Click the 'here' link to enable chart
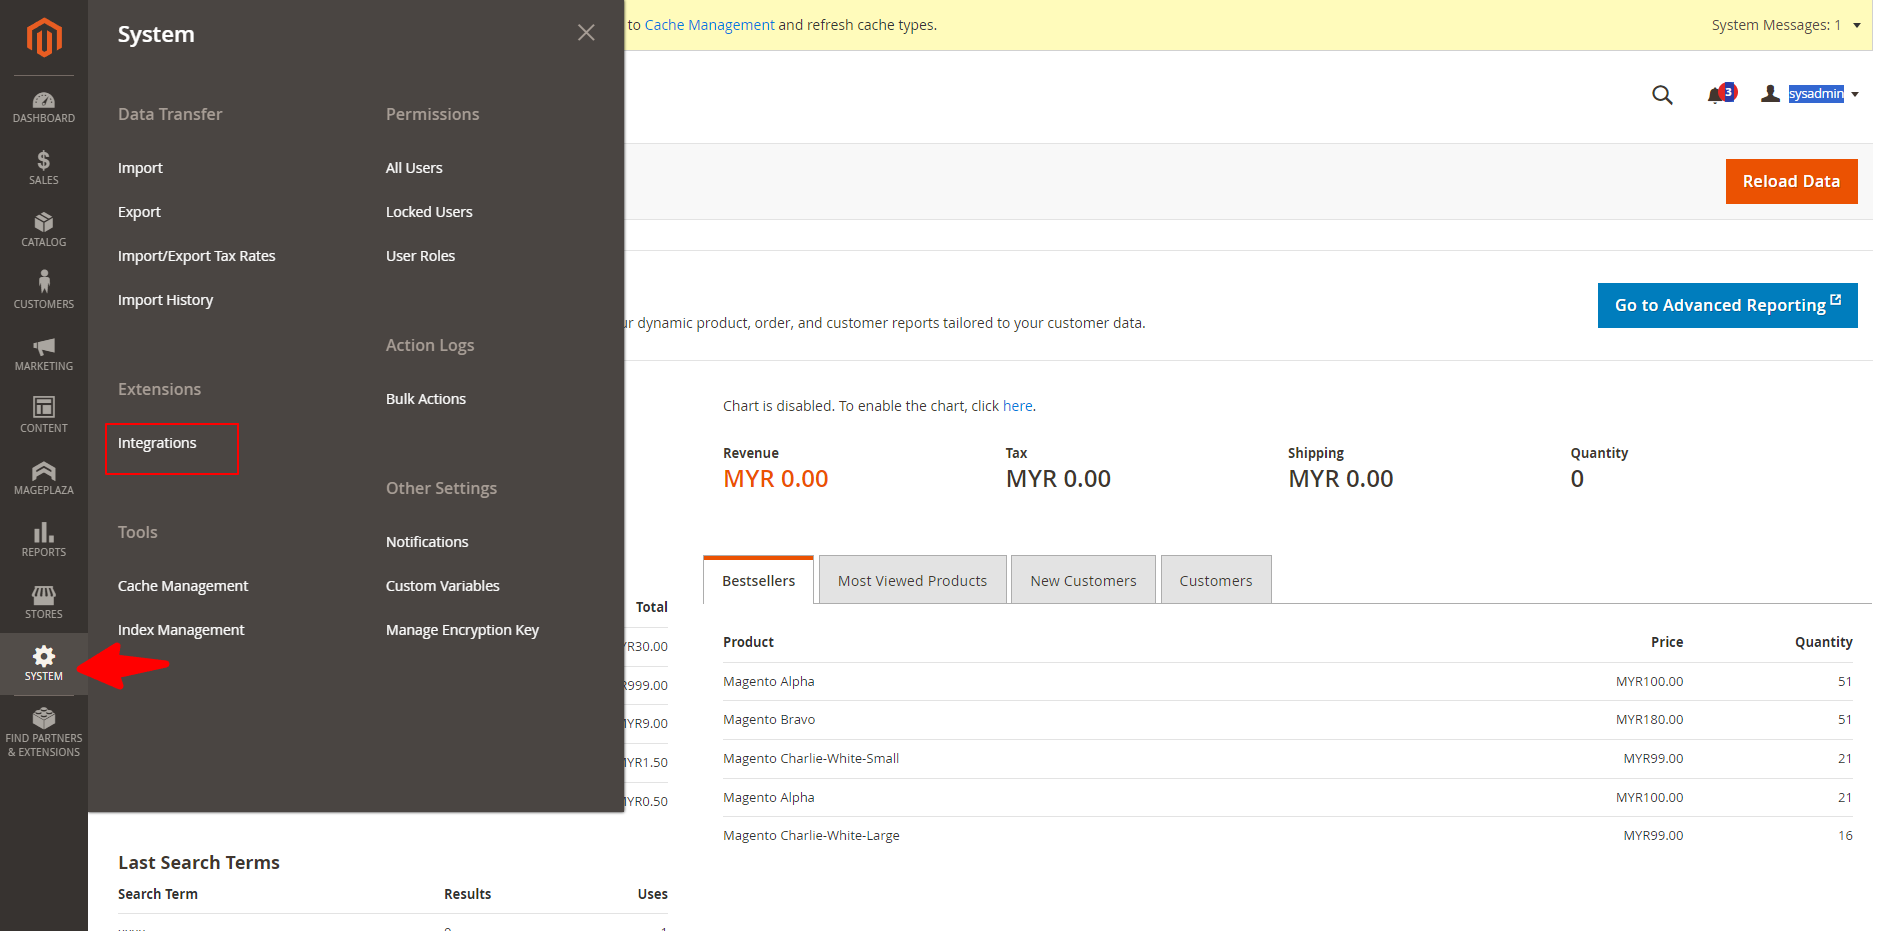Image resolution: width=1903 pixels, height=931 pixels. (x=1017, y=406)
